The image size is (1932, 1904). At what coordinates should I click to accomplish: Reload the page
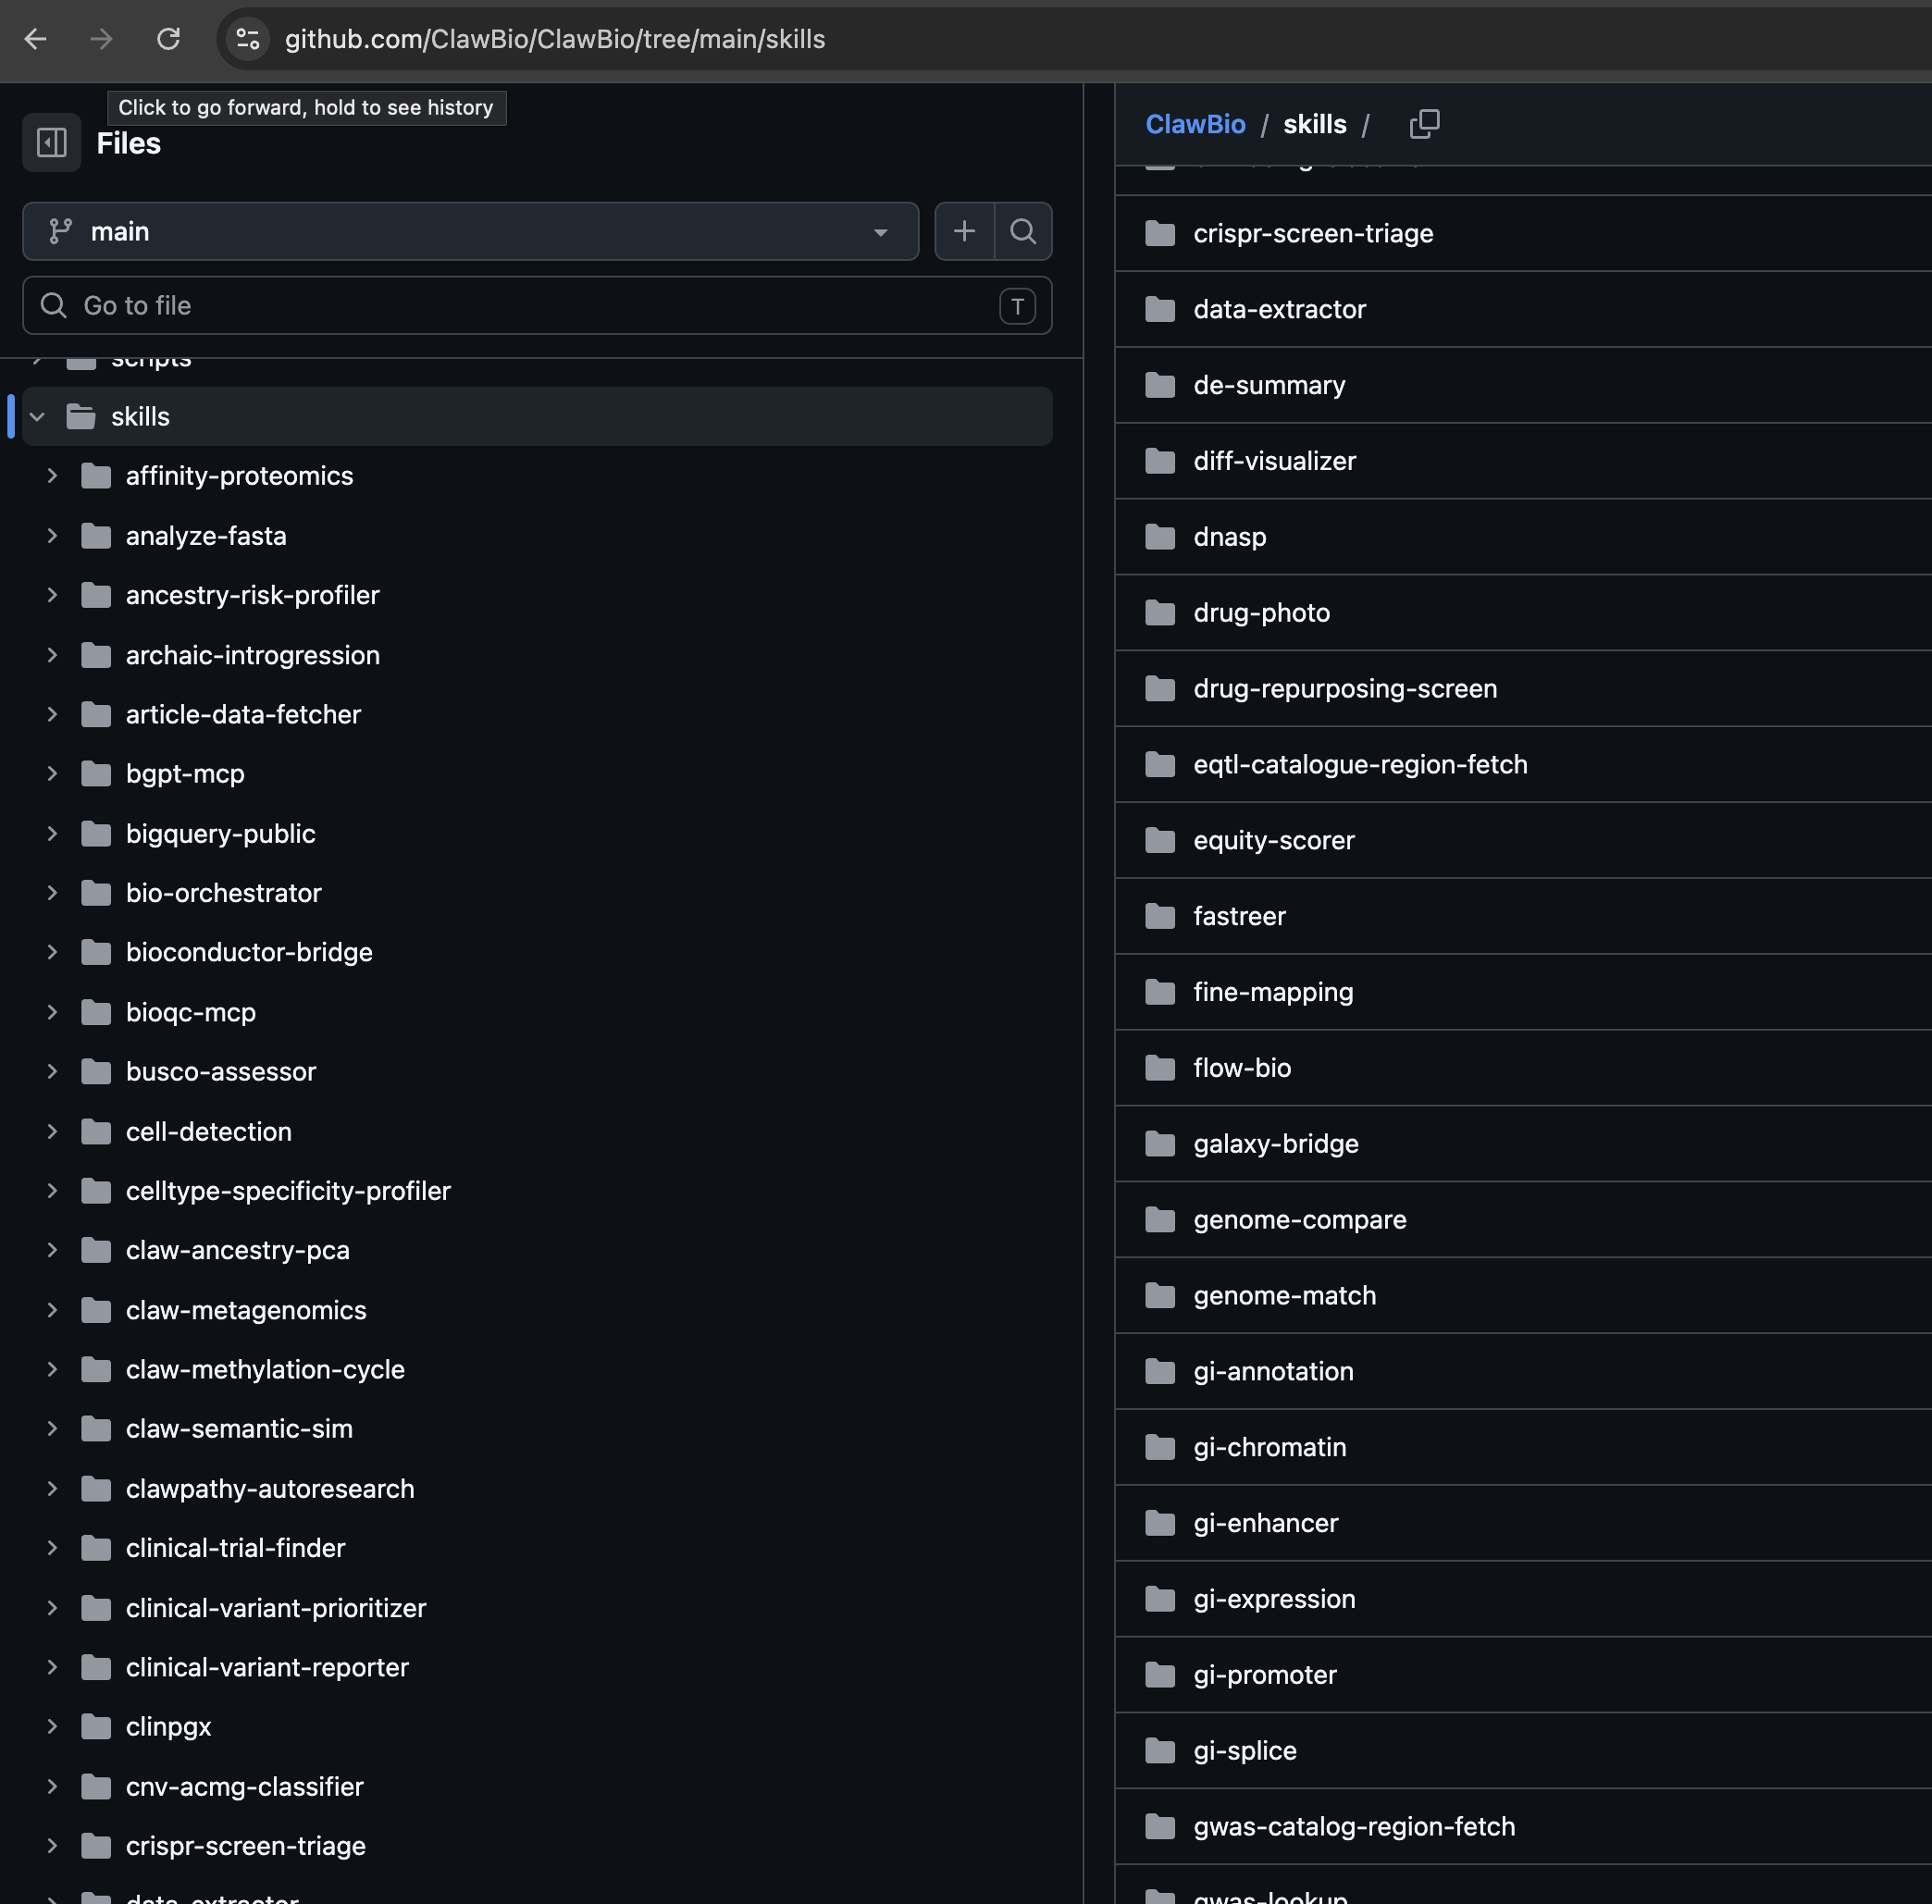tap(168, 39)
